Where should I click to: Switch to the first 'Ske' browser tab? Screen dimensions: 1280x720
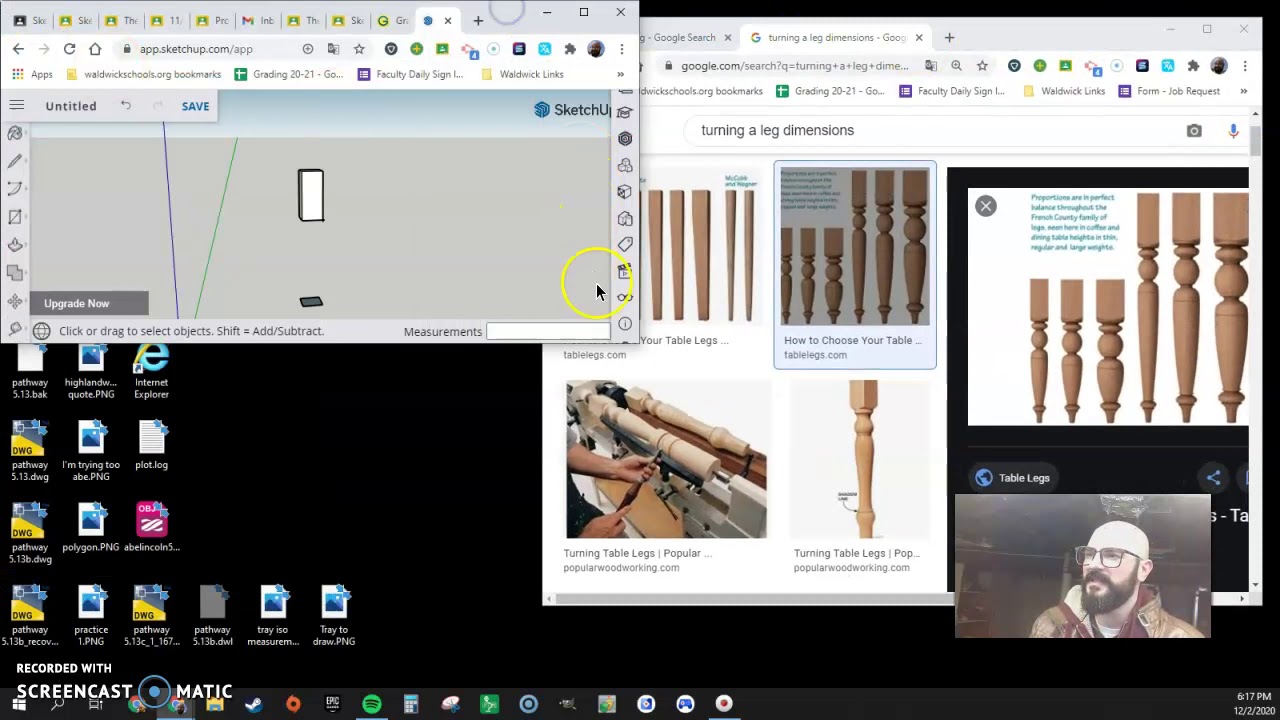click(29, 20)
